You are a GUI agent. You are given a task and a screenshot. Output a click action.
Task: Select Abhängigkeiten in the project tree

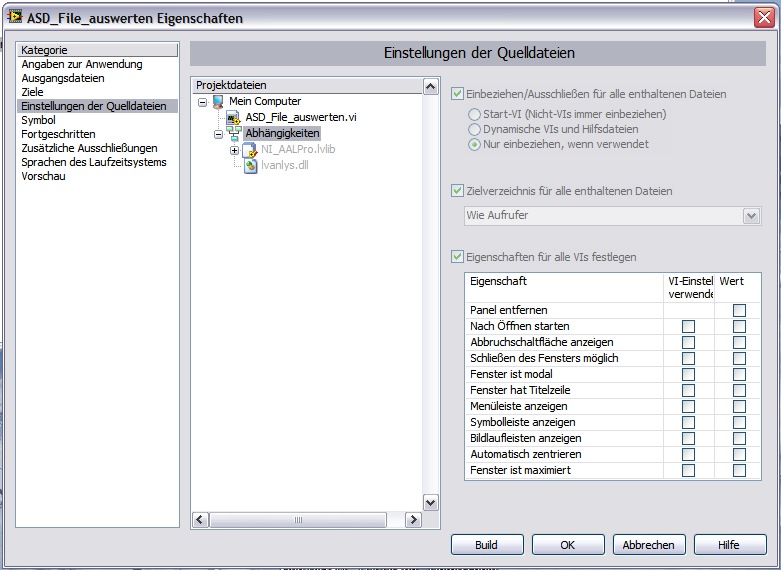(282, 134)
